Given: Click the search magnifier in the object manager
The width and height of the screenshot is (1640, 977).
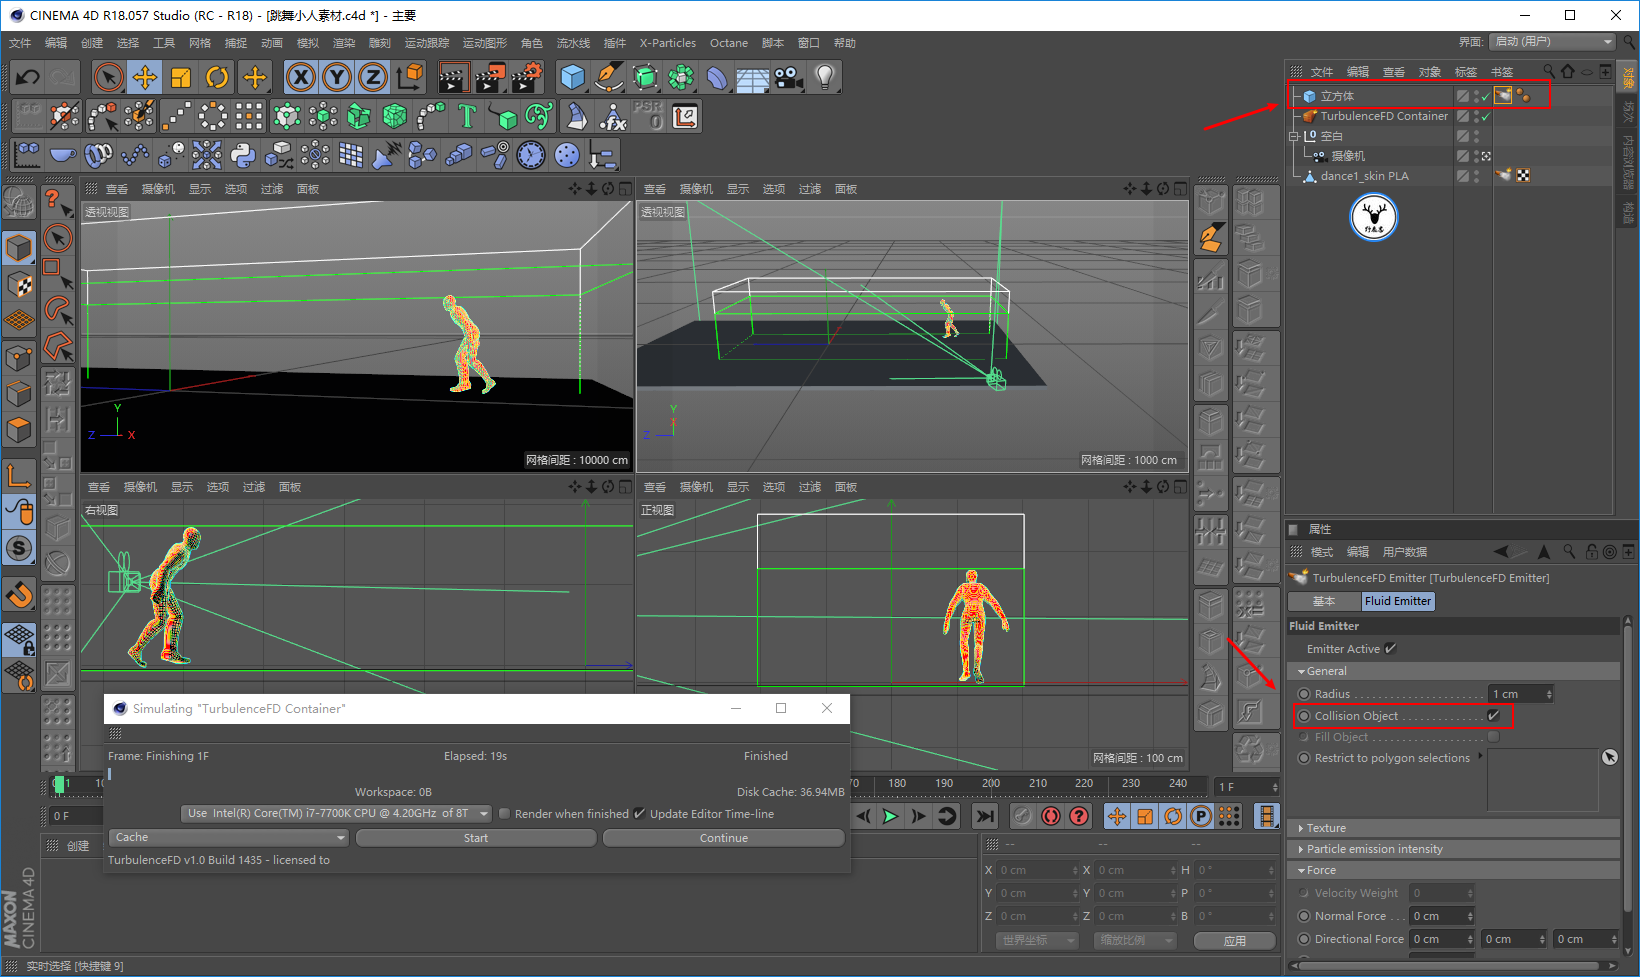Looking at the screenshot, I should 1549,71.
